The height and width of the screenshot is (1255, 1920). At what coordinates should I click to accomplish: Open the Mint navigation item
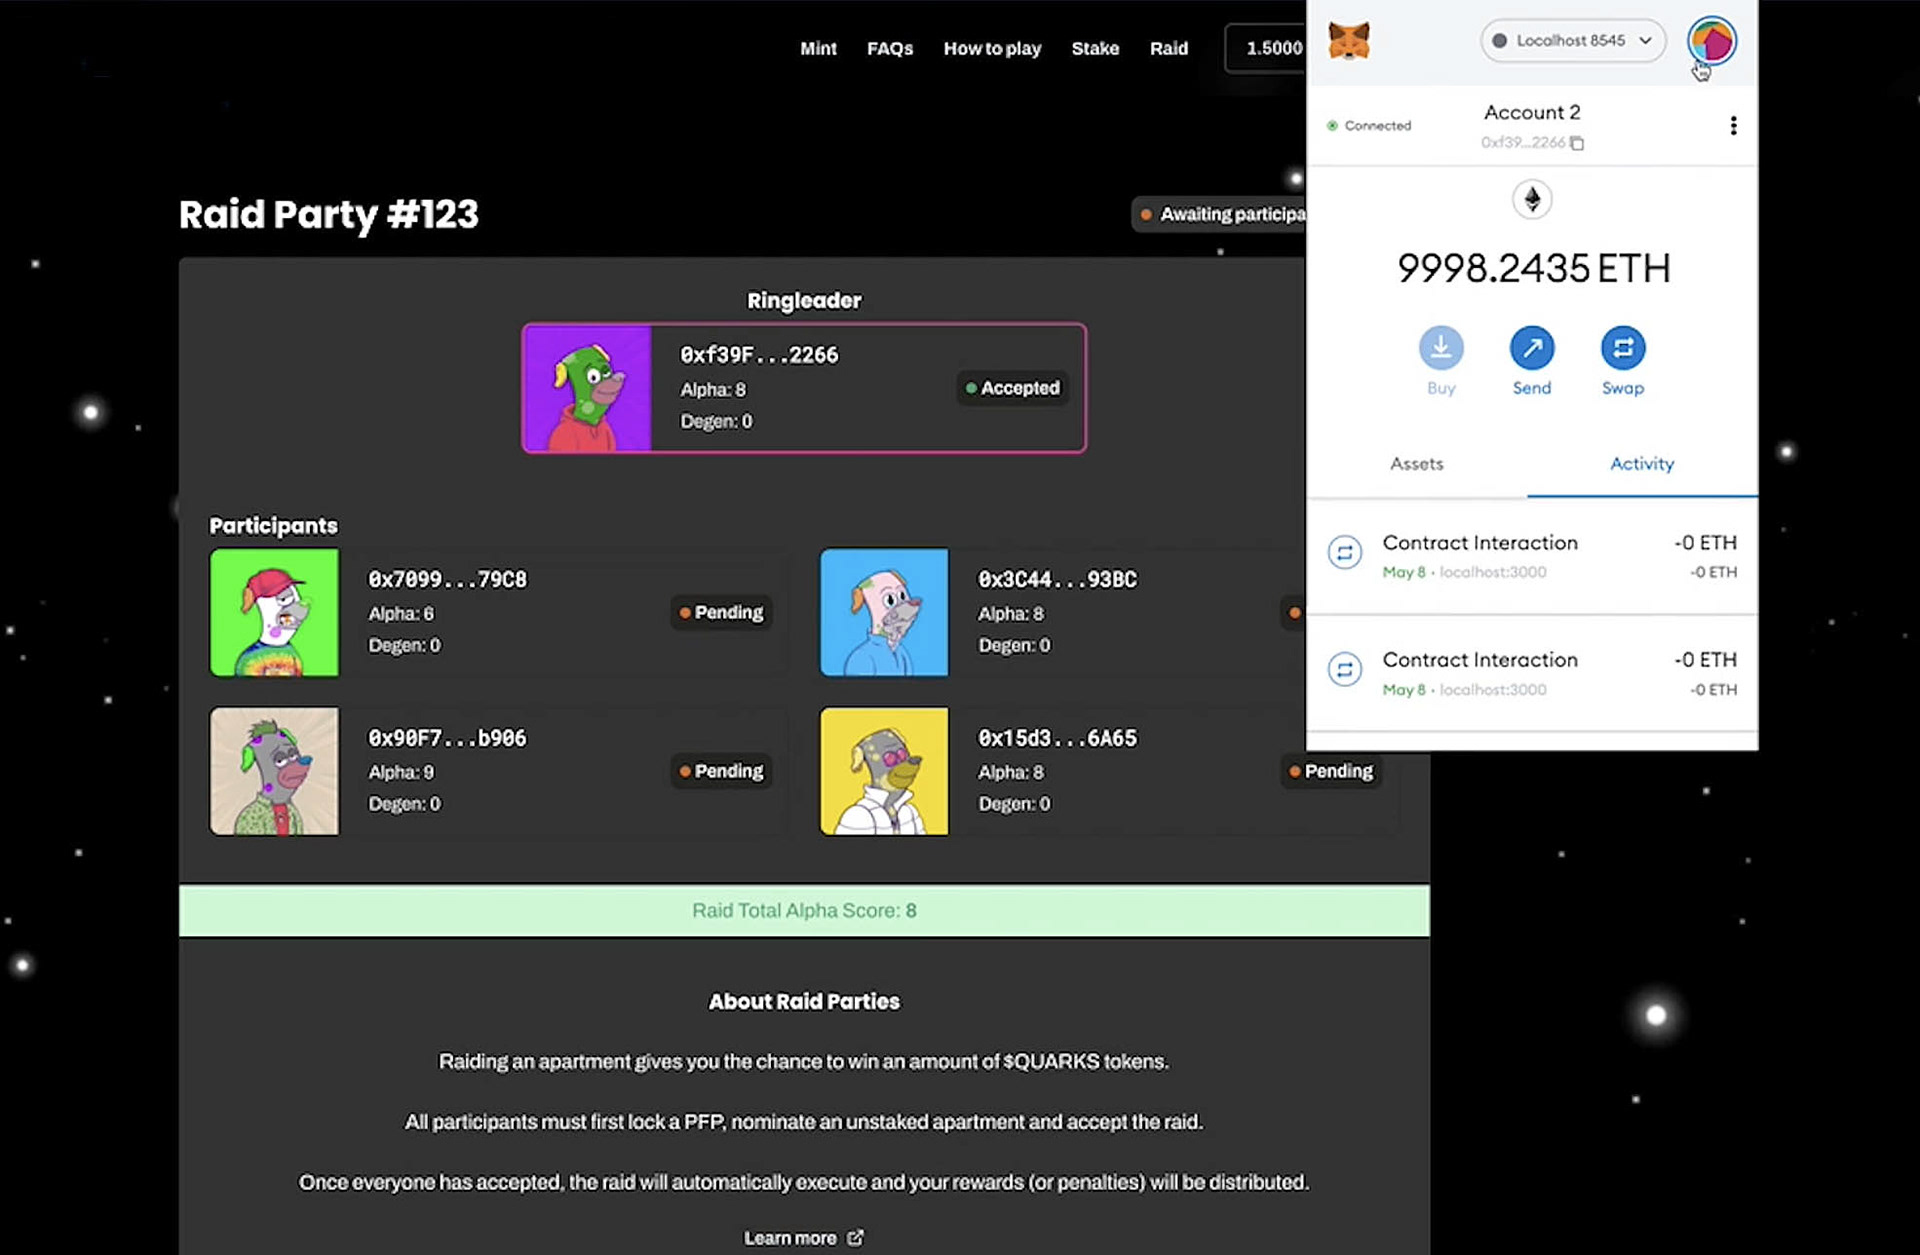coord(817,48)
